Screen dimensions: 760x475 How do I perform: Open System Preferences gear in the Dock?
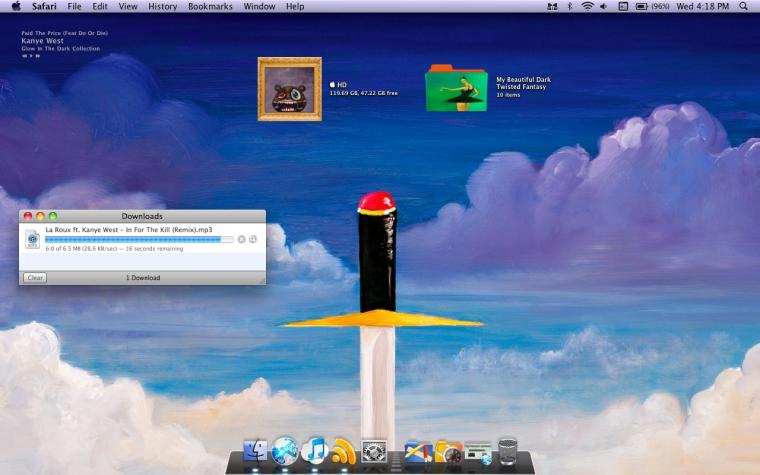pos(374,451)
